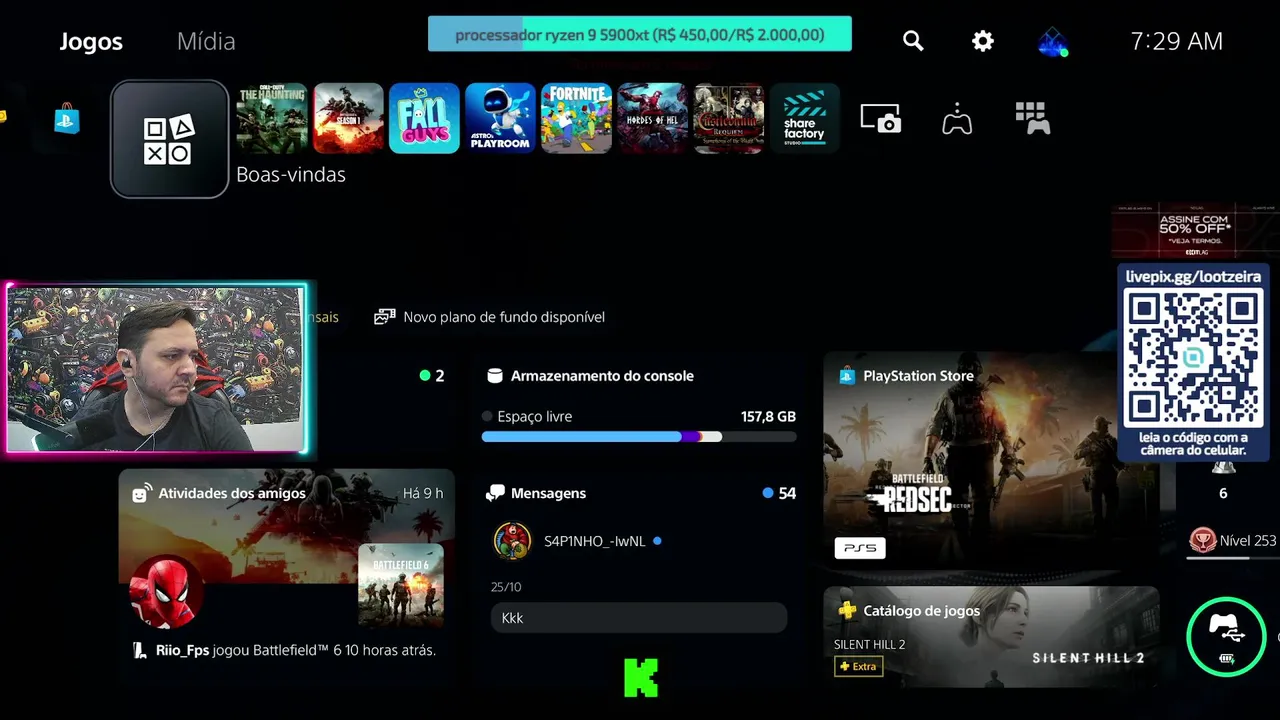The image size is (1280, 720).
Task: Click the Assine com 50% OFF banner
Action: click(x=1195, y=232)
